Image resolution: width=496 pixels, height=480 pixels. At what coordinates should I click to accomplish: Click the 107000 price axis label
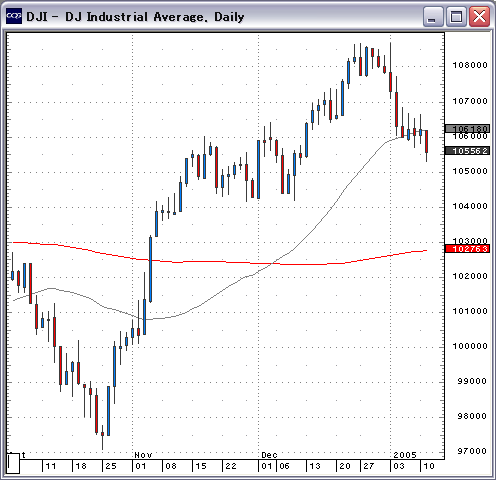[x=470, y=101]
